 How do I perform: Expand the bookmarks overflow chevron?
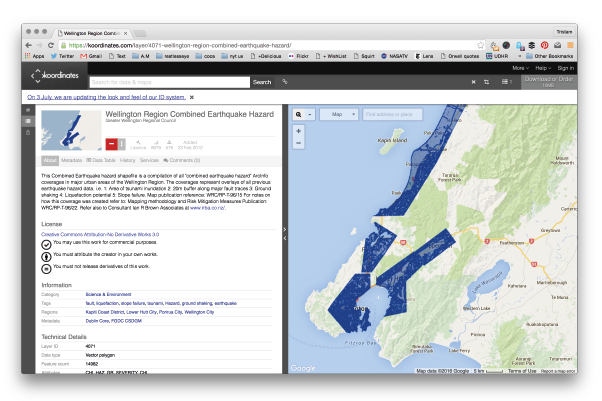pos(520,56)
